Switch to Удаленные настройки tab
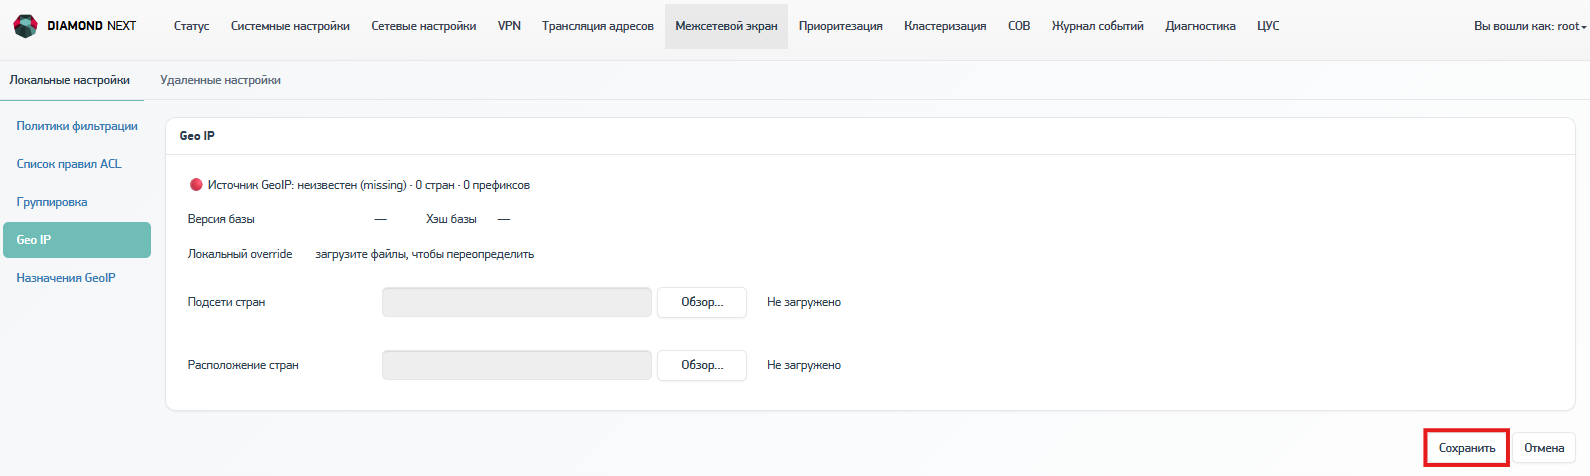This screenshot has width=1590, height=476. (220, 80)
